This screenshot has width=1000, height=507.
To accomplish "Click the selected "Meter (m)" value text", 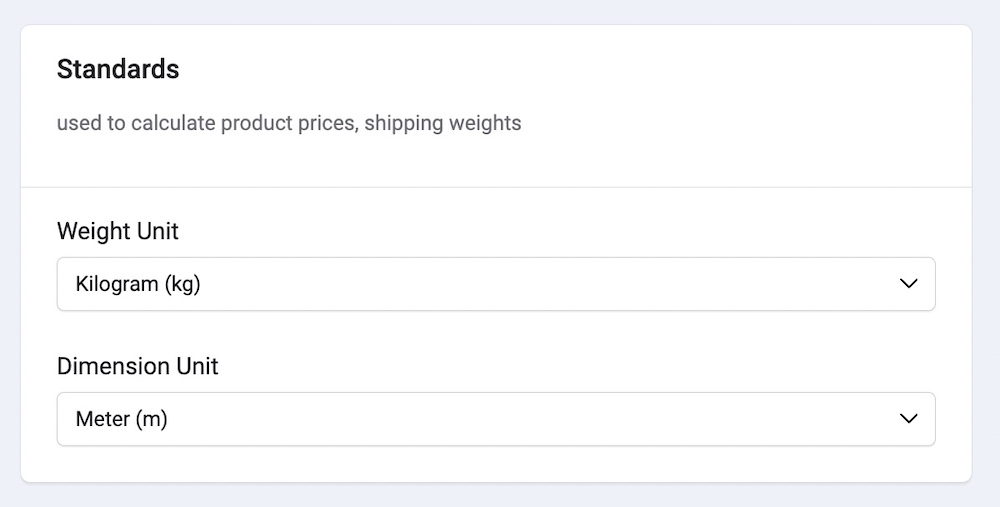I will tap(121, 419).
